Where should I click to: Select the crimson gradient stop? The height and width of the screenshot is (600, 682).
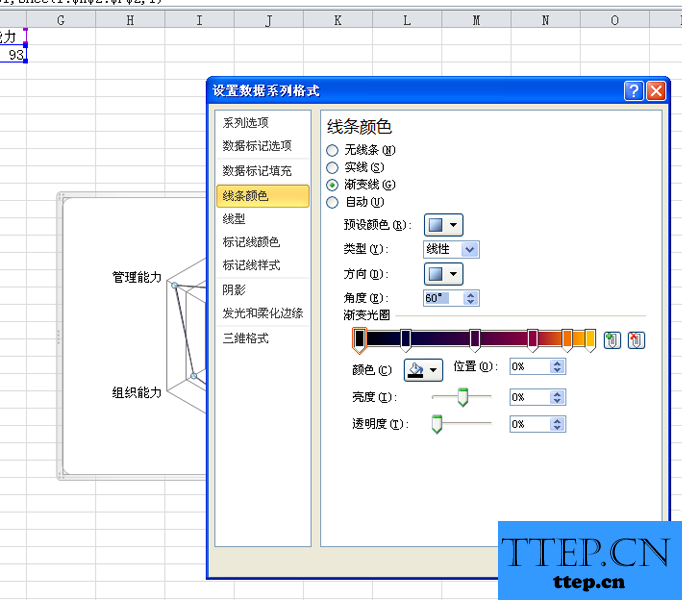tap(532, 340)
